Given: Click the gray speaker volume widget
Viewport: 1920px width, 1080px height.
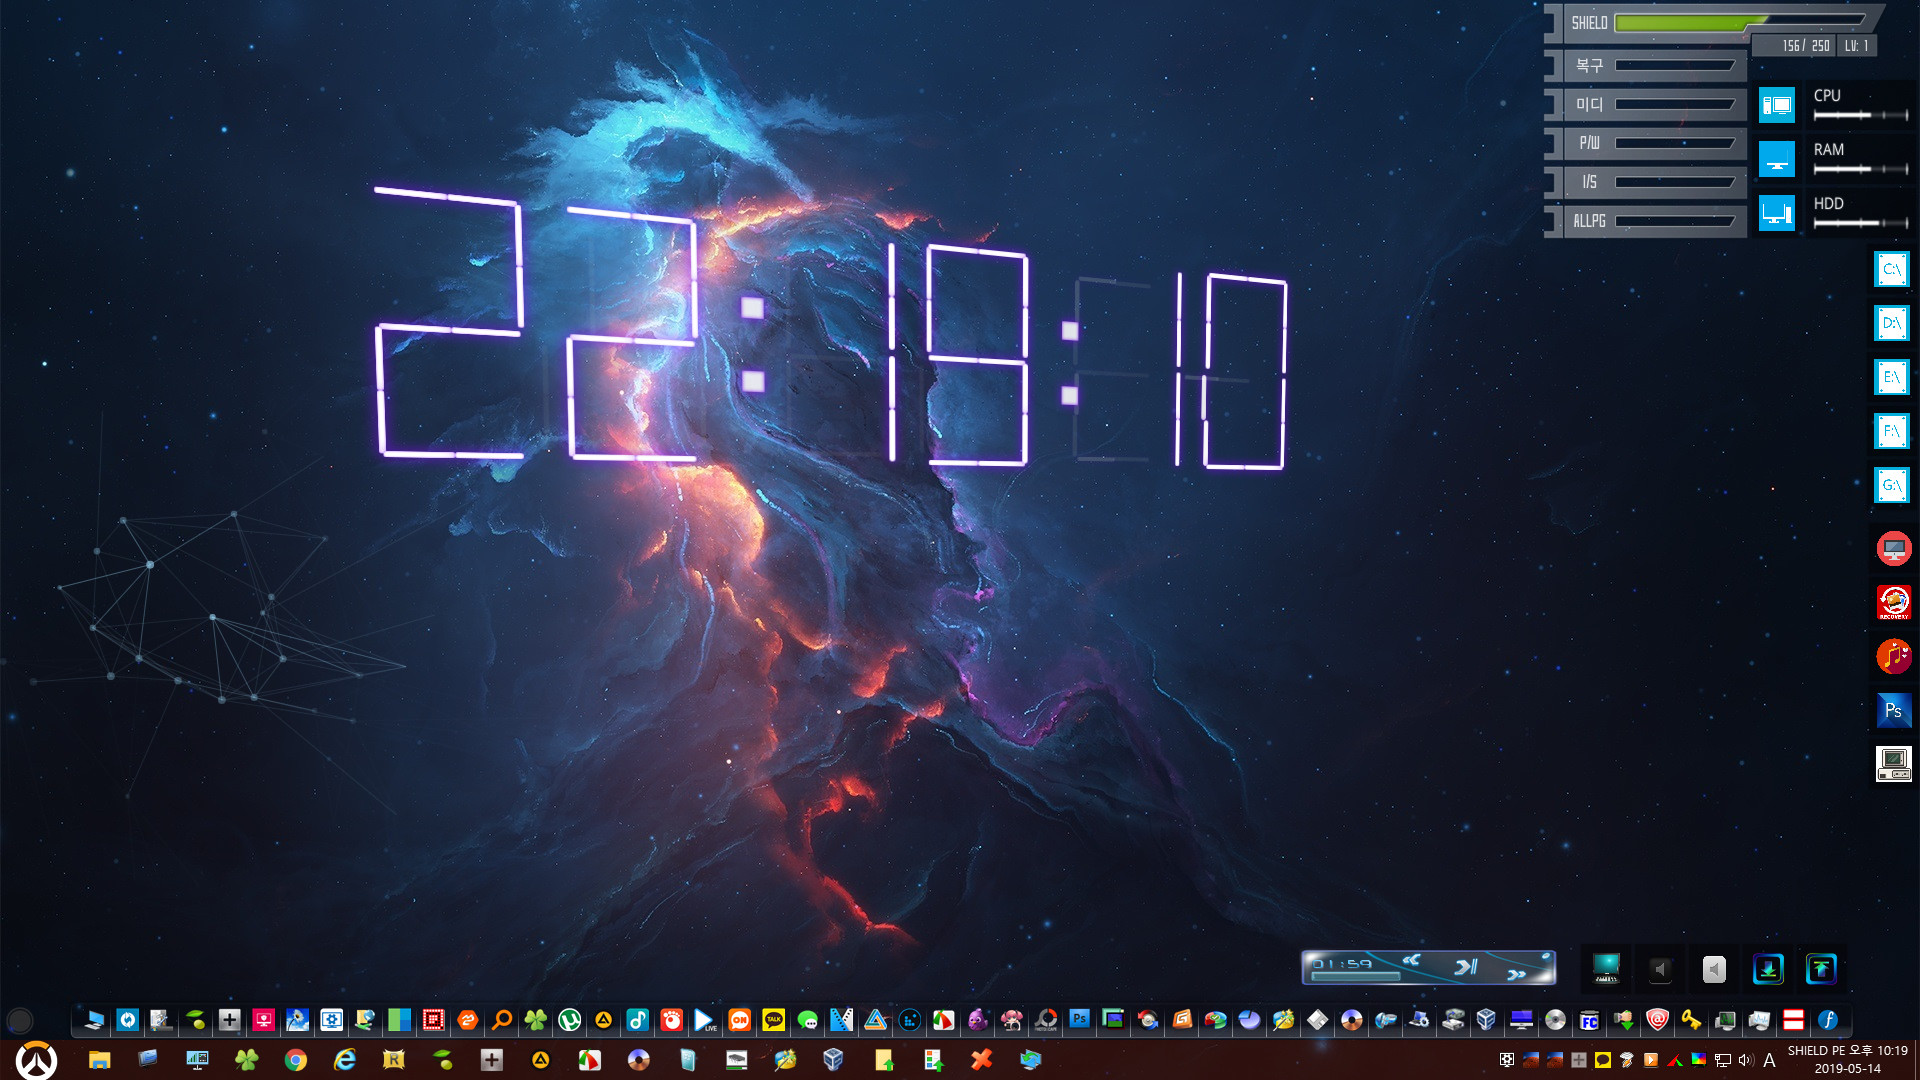Looking at the screenshot, I should click(1714, 969).
